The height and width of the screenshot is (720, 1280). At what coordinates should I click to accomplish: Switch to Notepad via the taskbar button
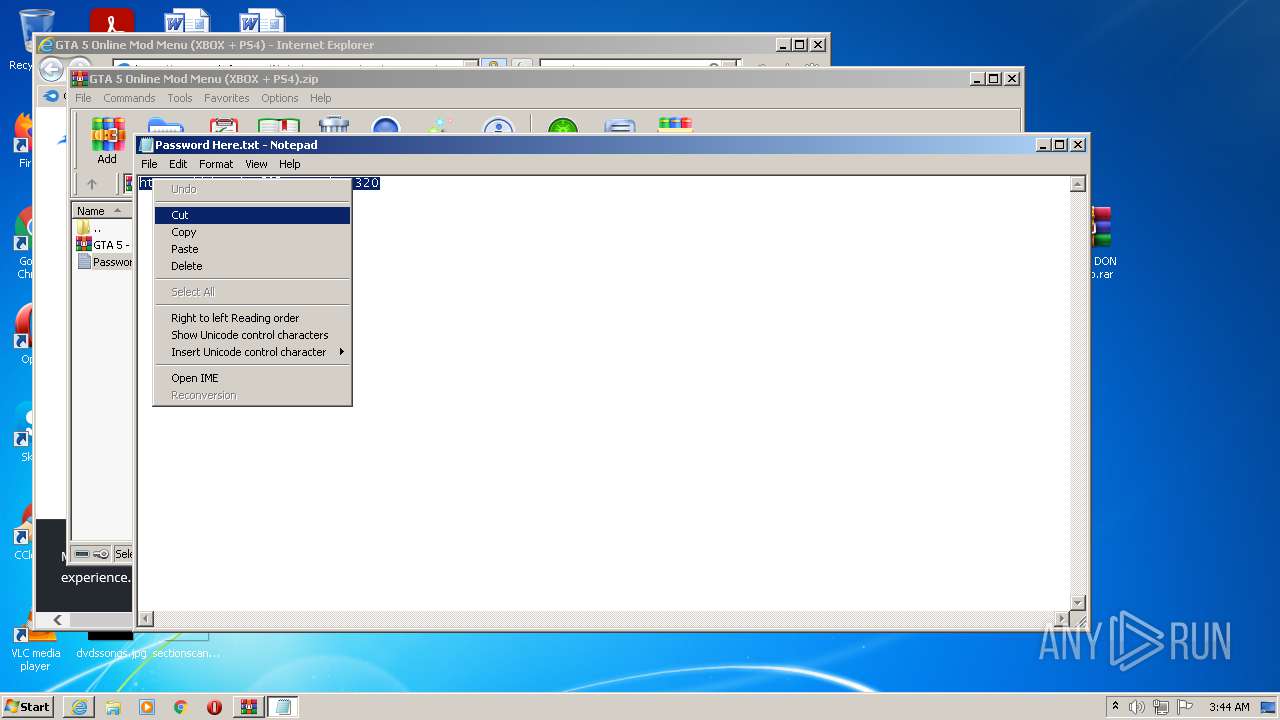click(x=283, y=707)
